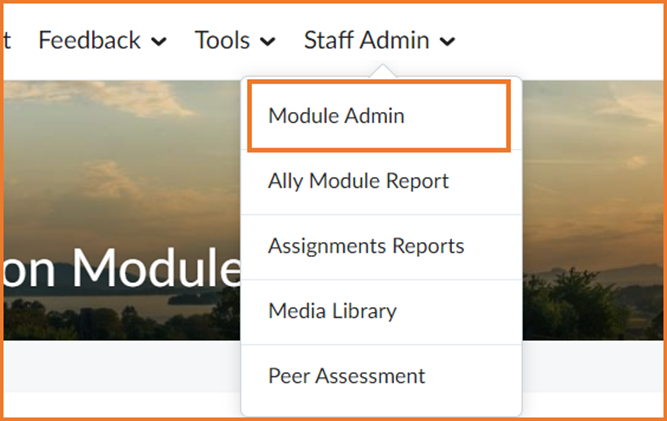Image resolution: width=667 pixels, height=421 pixels.
Task: Select Module Admin from dropdown
Action: [379, 116]
